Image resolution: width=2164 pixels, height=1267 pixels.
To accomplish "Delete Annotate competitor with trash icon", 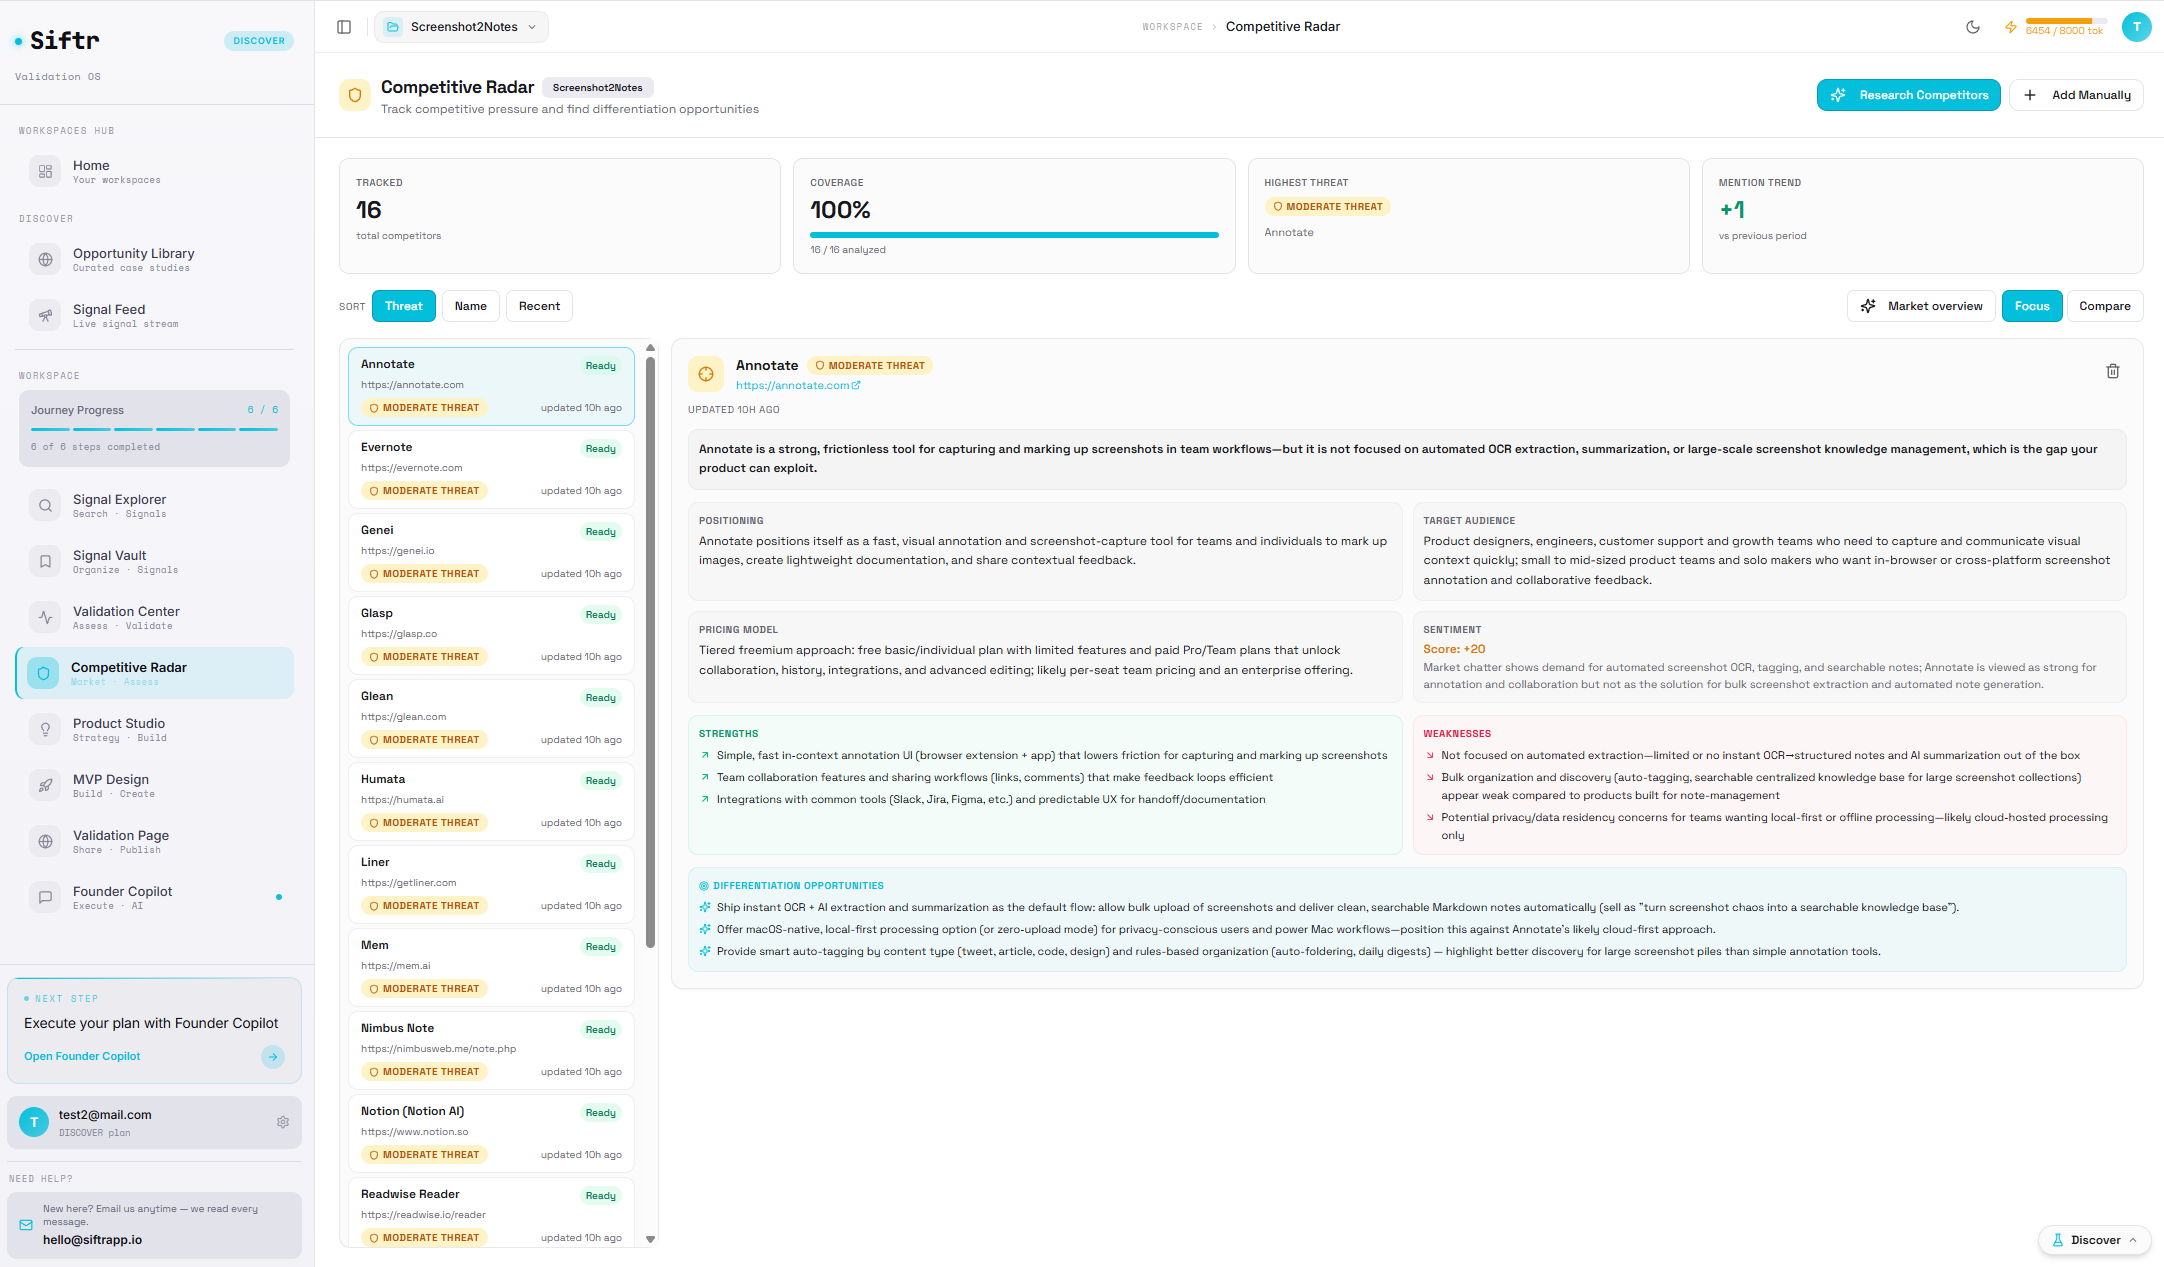I will tap(2112, 371).
